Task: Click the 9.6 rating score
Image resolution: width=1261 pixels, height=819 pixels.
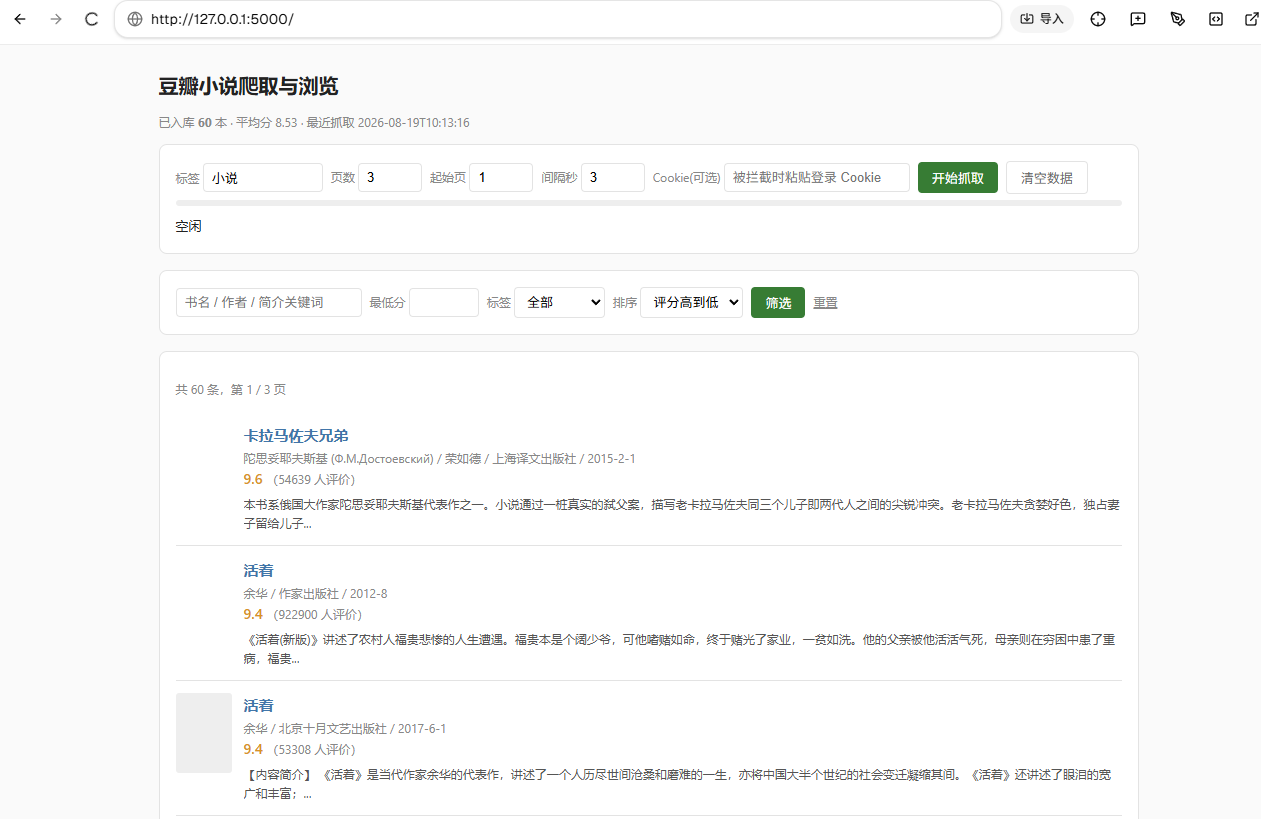Action: [x=253, y=480]
